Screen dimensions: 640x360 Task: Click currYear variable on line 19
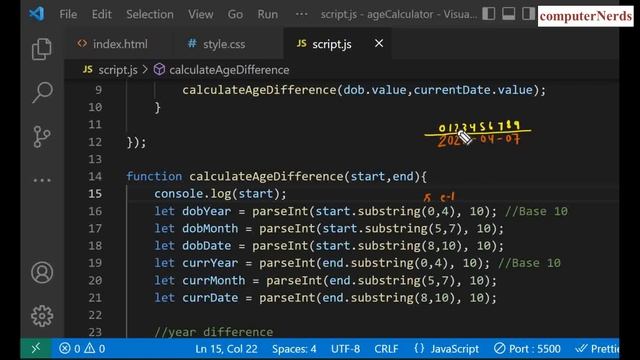pyautogui.click(x=210, y=263)
